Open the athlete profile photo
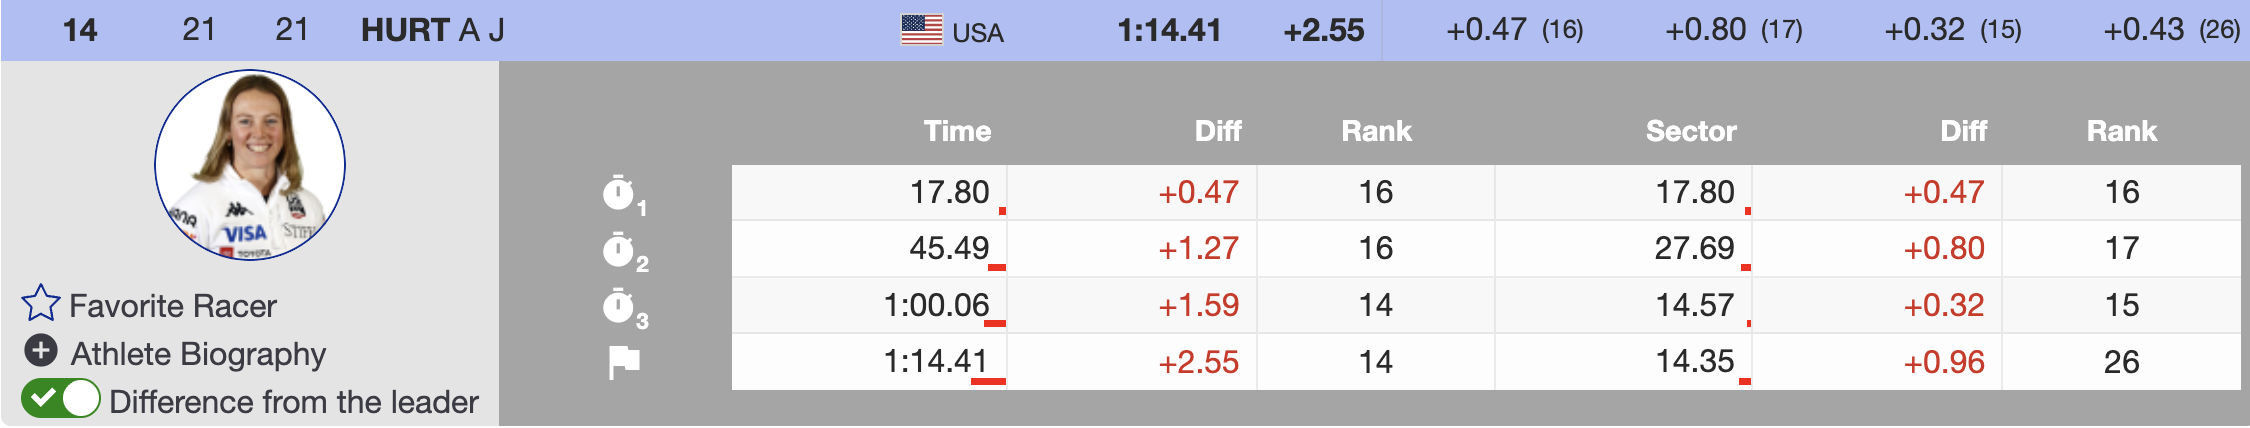The height and width of the screenshot is (428, 2250). tap(250, 165)
